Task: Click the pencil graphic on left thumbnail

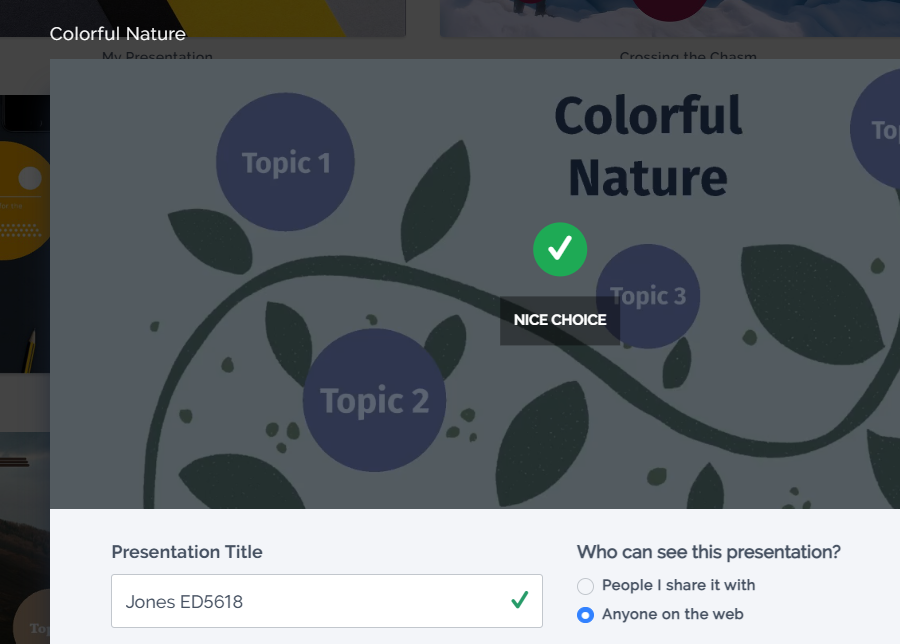Action: point(31,350)
